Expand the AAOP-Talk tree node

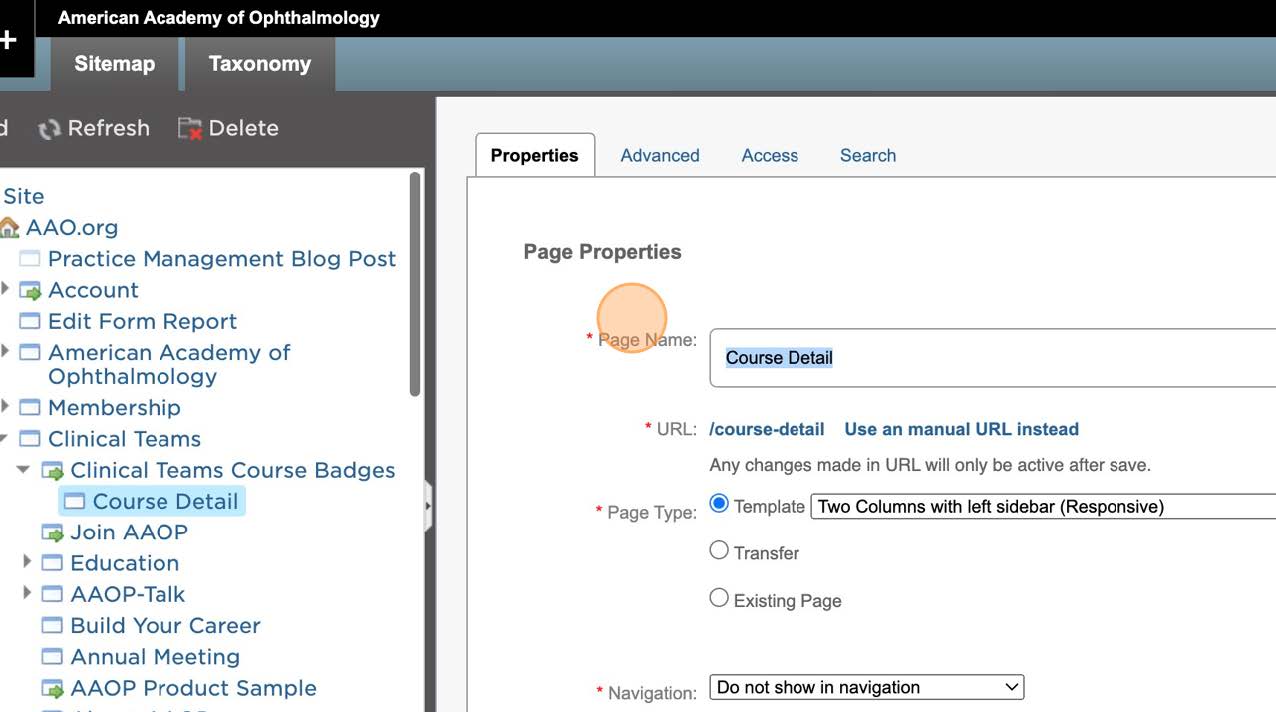pos(27,594)
